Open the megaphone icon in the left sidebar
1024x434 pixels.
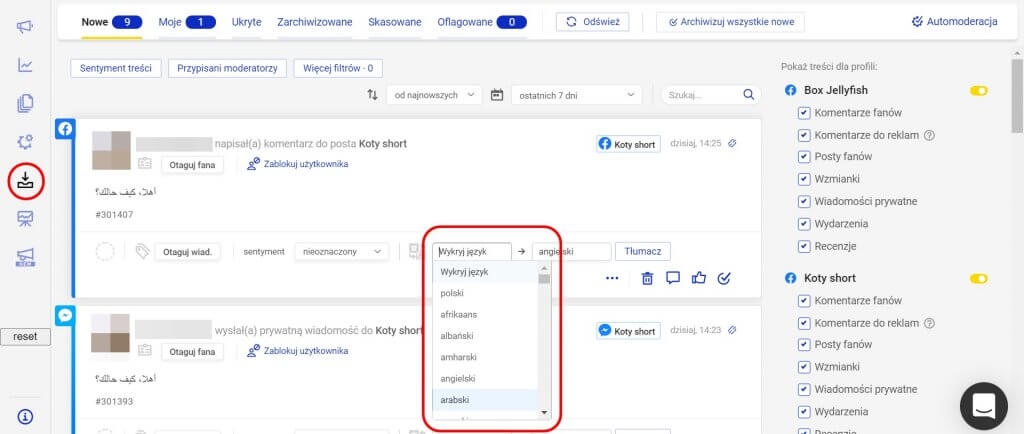25,26
